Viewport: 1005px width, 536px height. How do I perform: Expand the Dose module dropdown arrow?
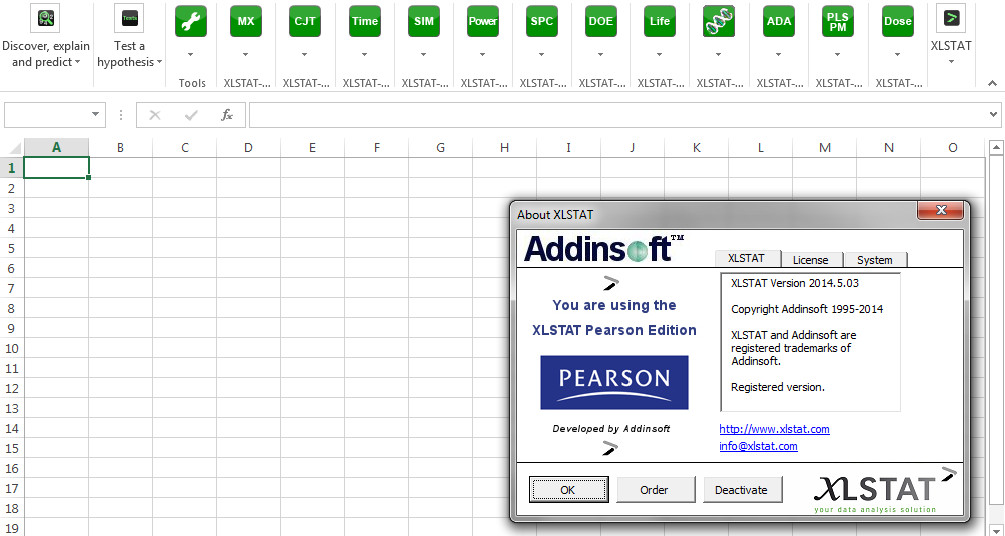[897, 54]
